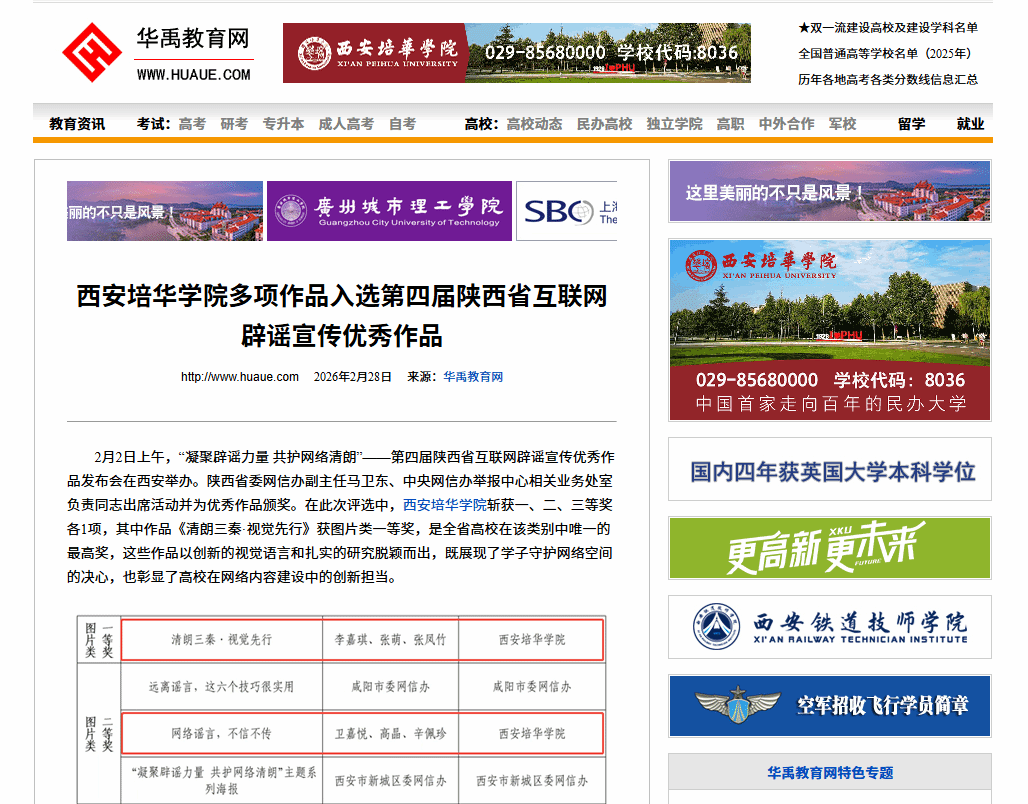Open the 就业 navigation item
1028x804 pixels.
(x=970, y=124)
